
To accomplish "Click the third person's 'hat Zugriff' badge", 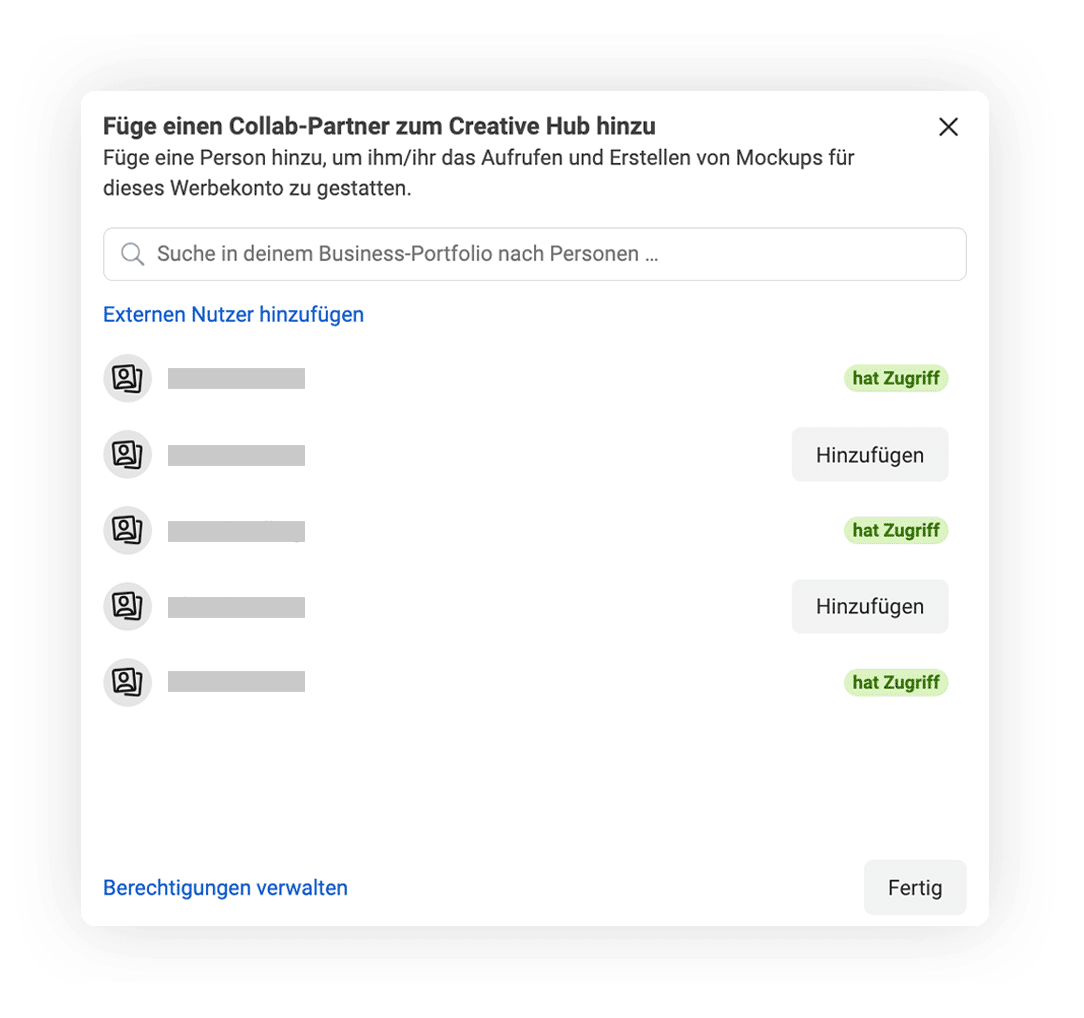I will [895, 530].
